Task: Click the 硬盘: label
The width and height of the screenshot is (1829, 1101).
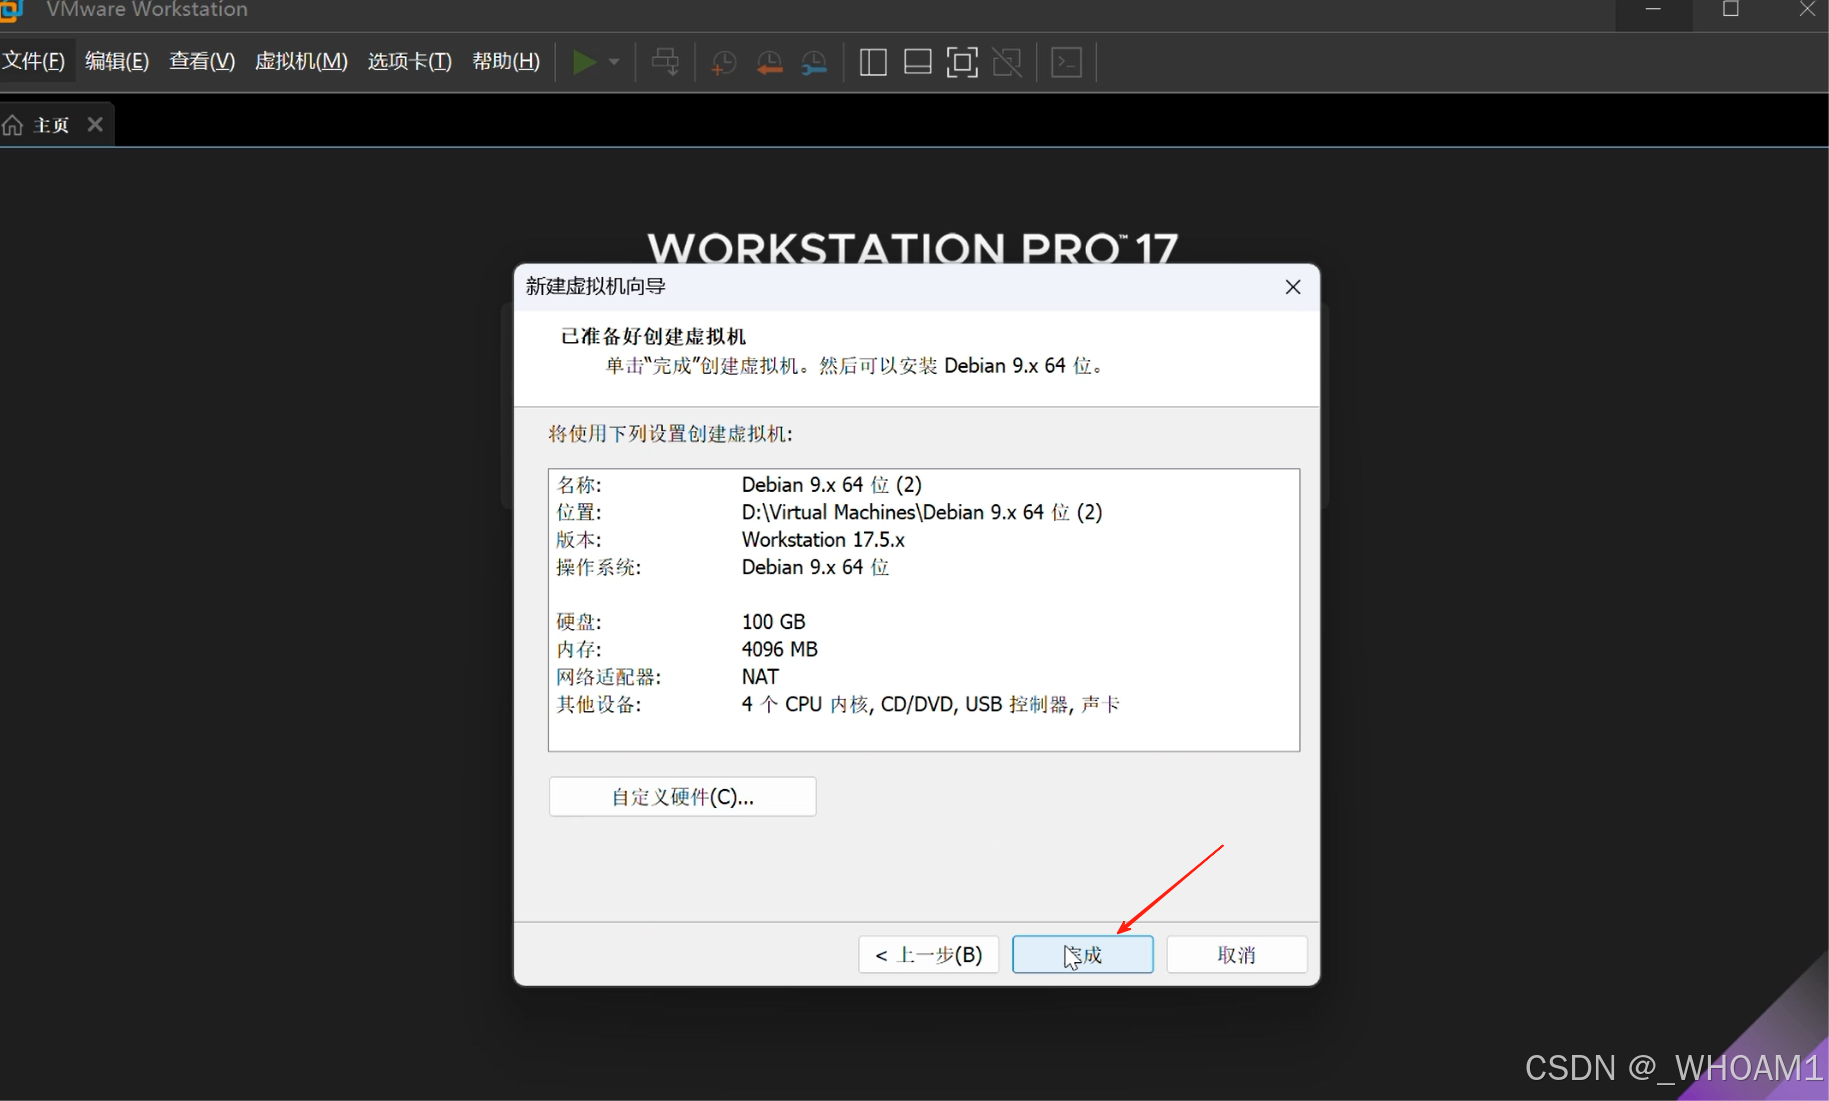Action: 579,622
